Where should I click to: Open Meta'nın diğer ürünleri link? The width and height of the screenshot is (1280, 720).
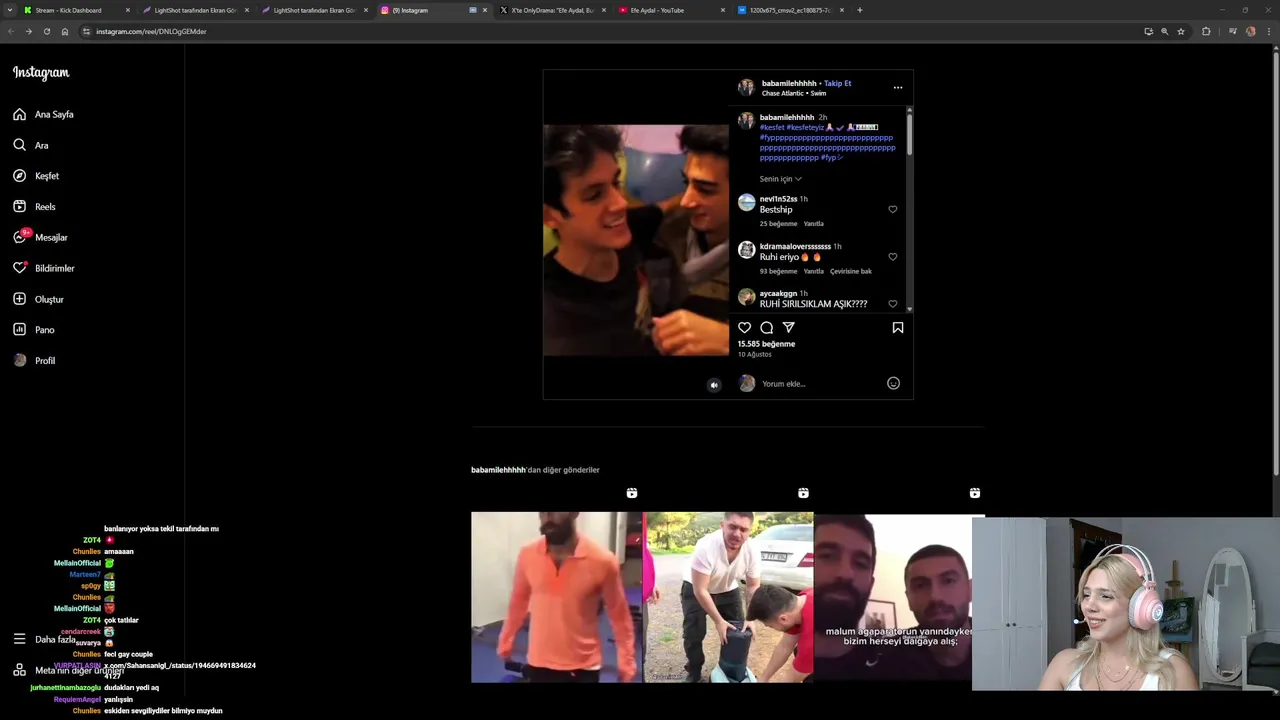point(69,671)
